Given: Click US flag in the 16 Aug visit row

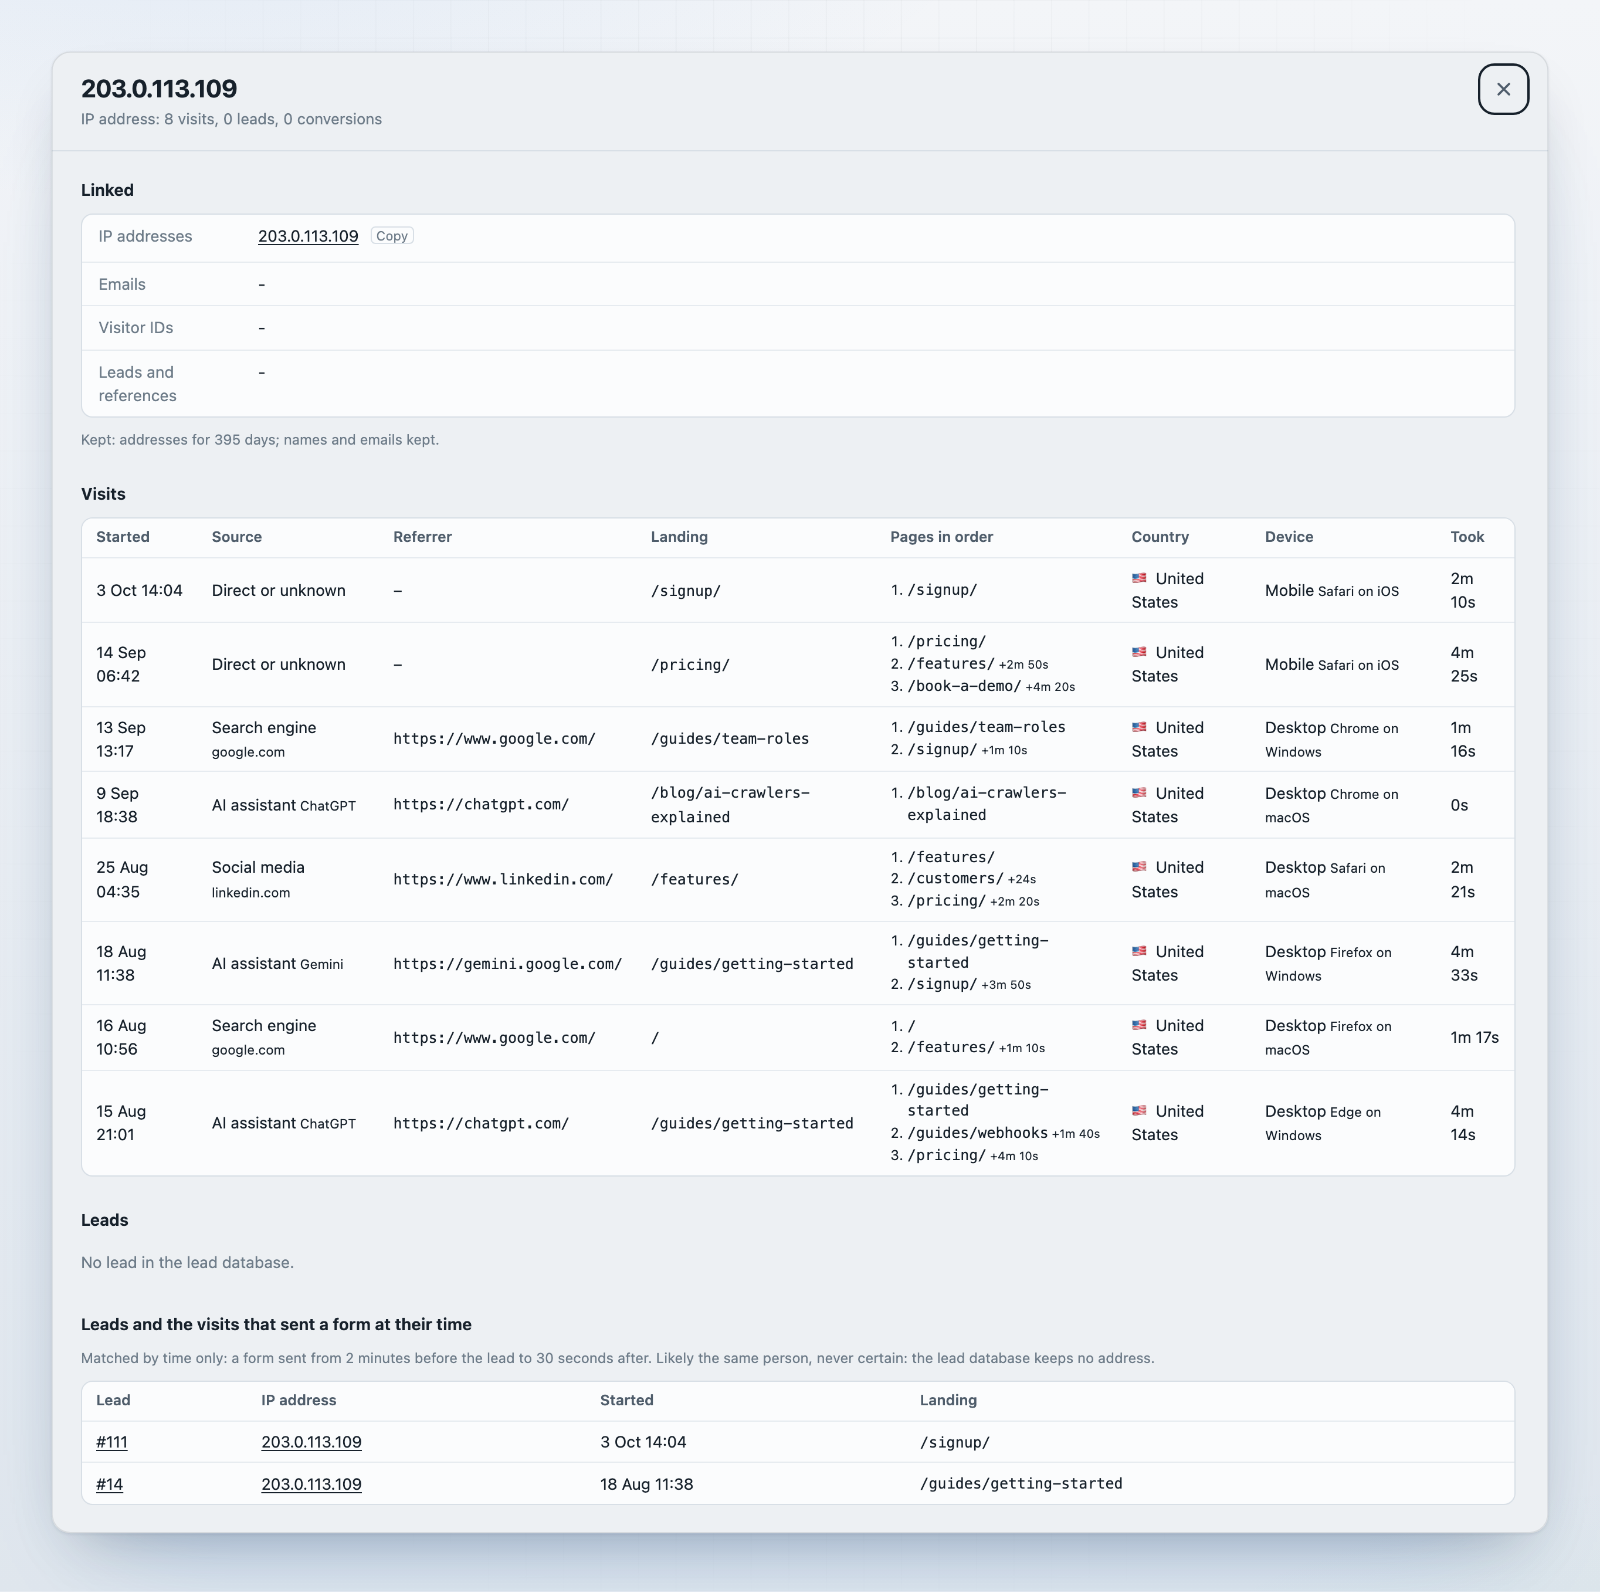Looking at the screenshot, I should [x=1139, y=1025].
